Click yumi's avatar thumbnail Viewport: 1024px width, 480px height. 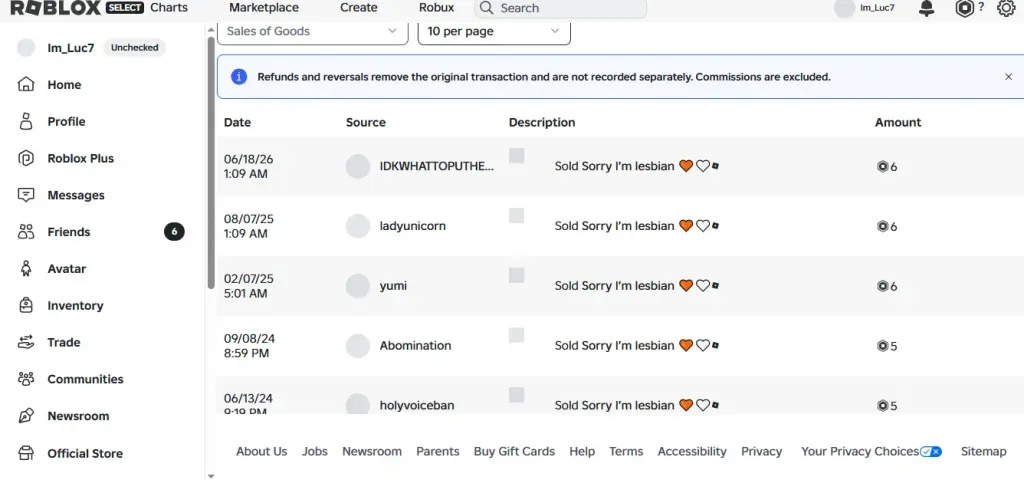pos(358,286)
